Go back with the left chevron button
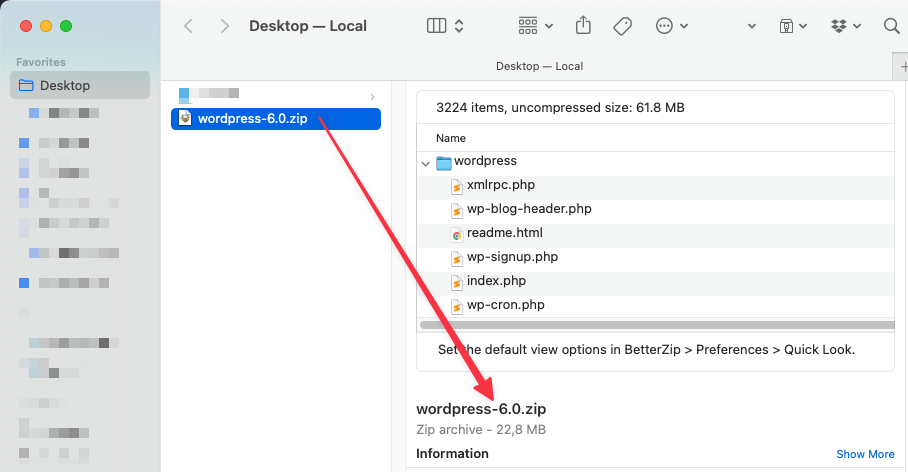 (188, 26)
